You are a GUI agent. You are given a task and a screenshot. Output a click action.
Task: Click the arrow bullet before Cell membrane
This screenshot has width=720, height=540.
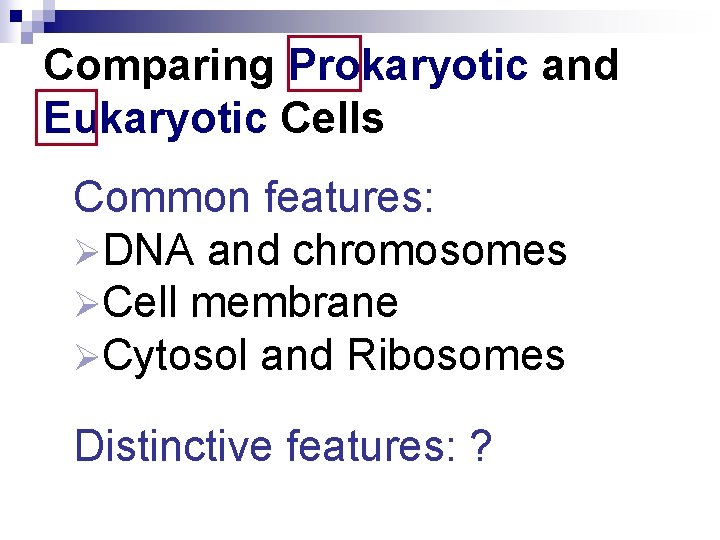tap(87, 303)
